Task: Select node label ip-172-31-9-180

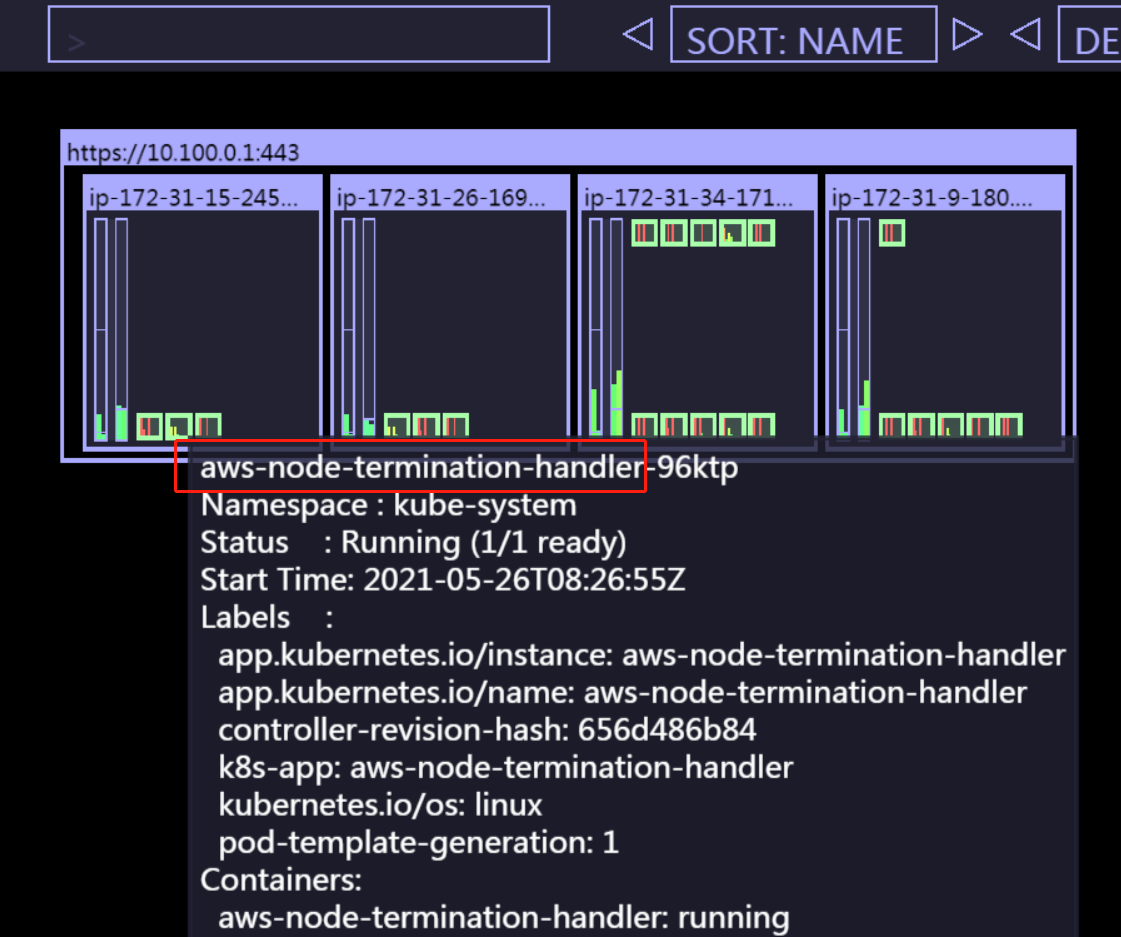Action: 932,197
